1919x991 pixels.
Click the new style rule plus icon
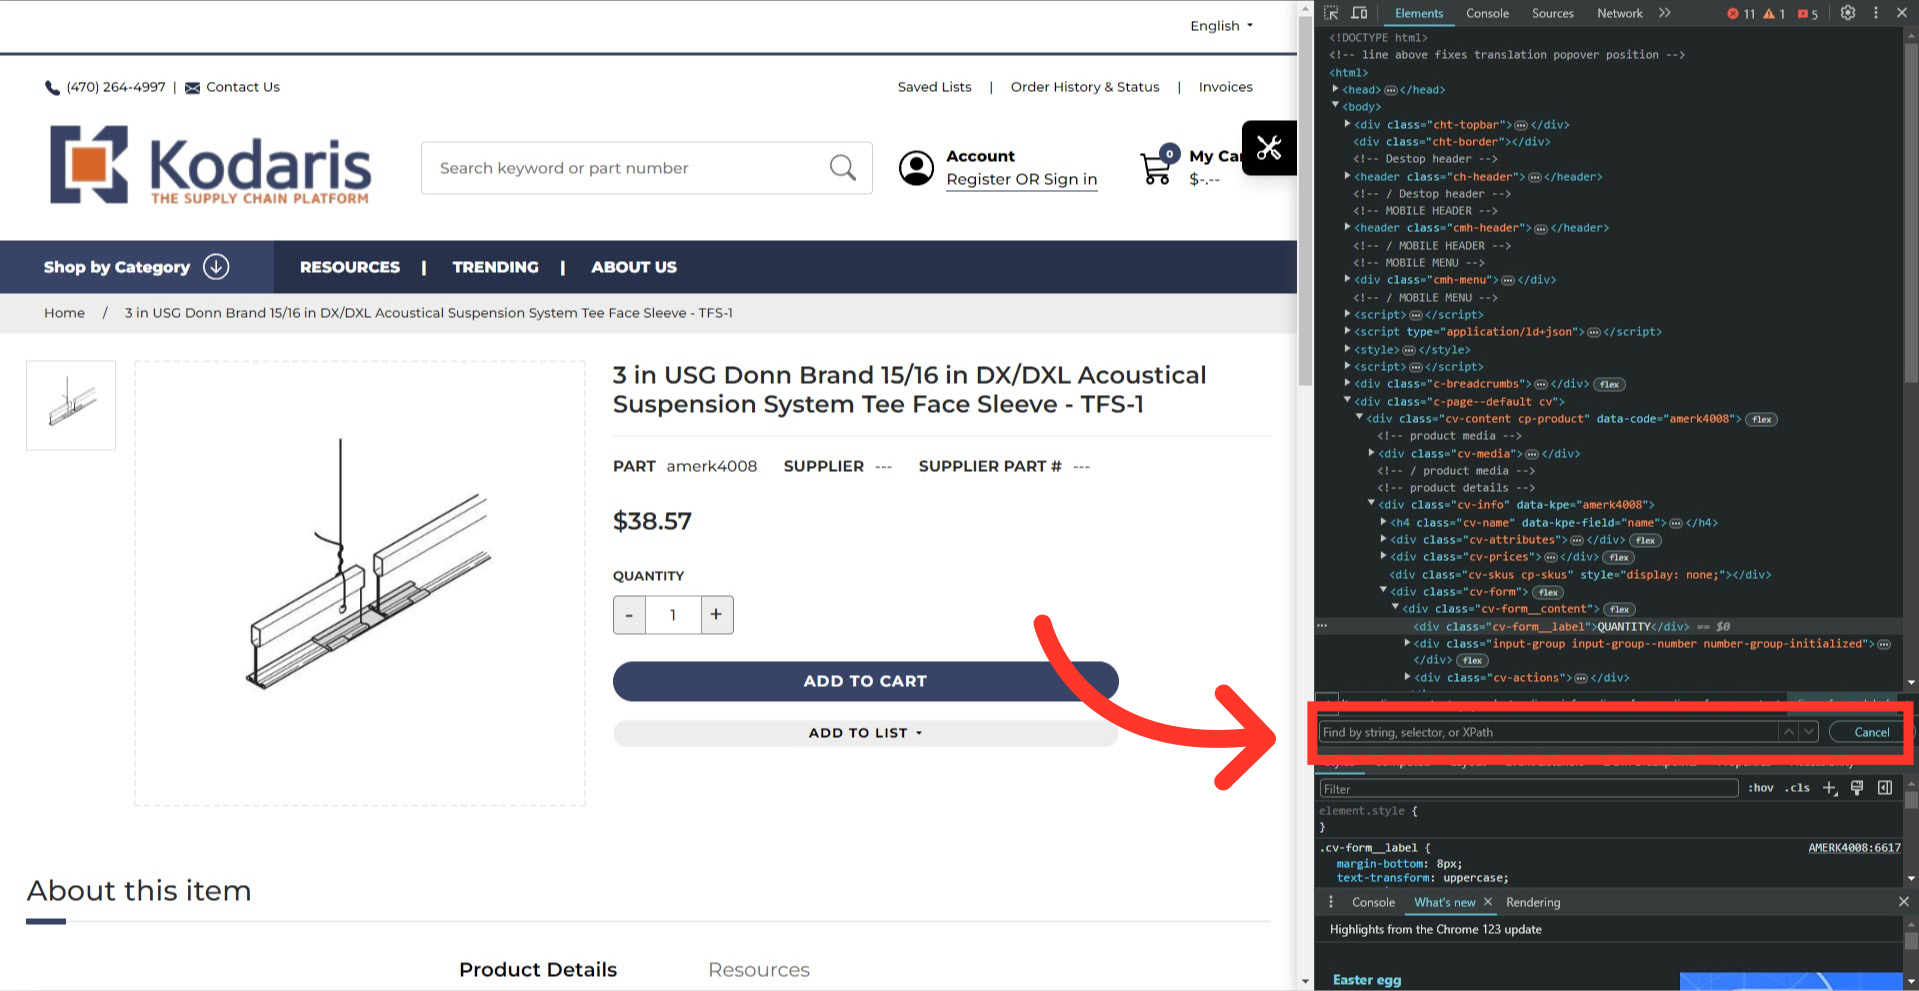[1829, 788]
